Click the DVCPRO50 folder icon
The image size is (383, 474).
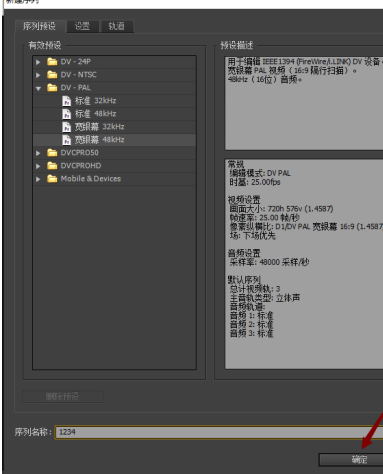[x=52, y=153]
